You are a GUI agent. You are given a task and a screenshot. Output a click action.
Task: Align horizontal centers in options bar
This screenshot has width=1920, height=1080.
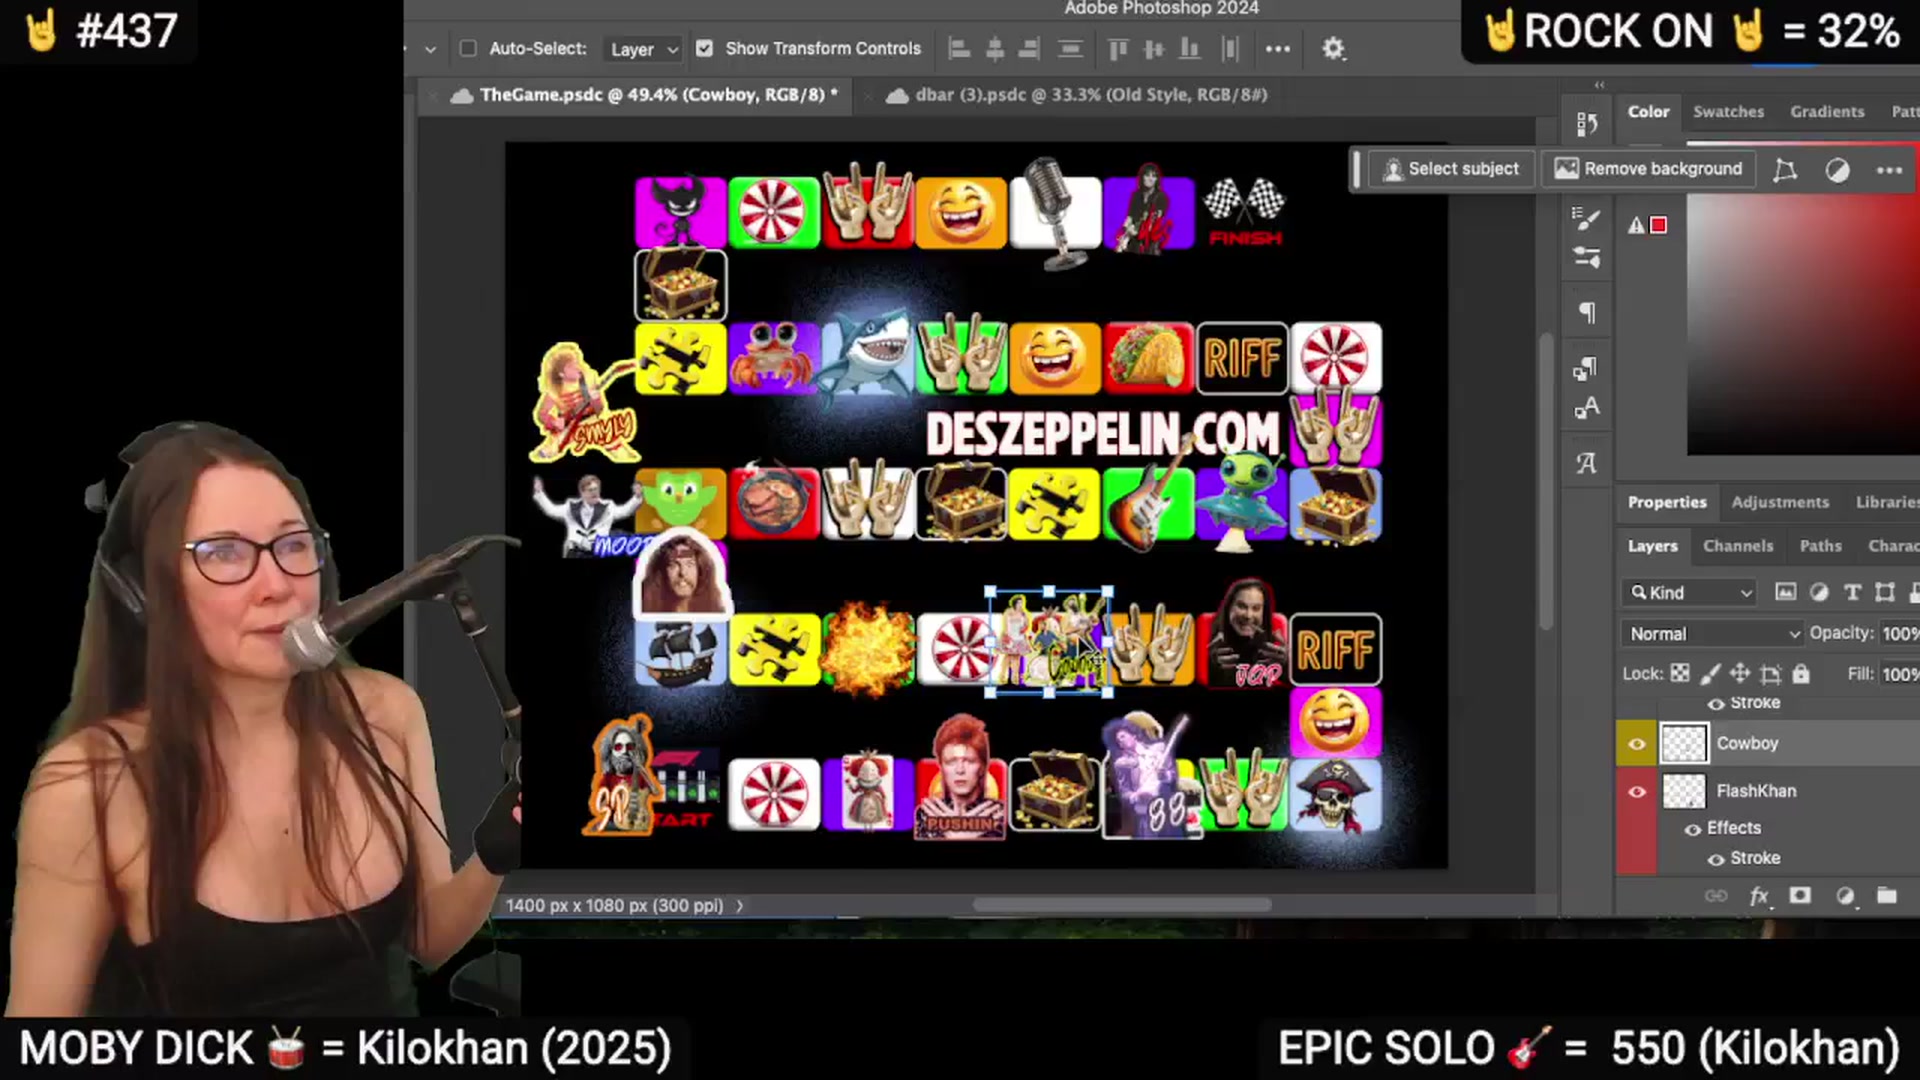(995, 48)
